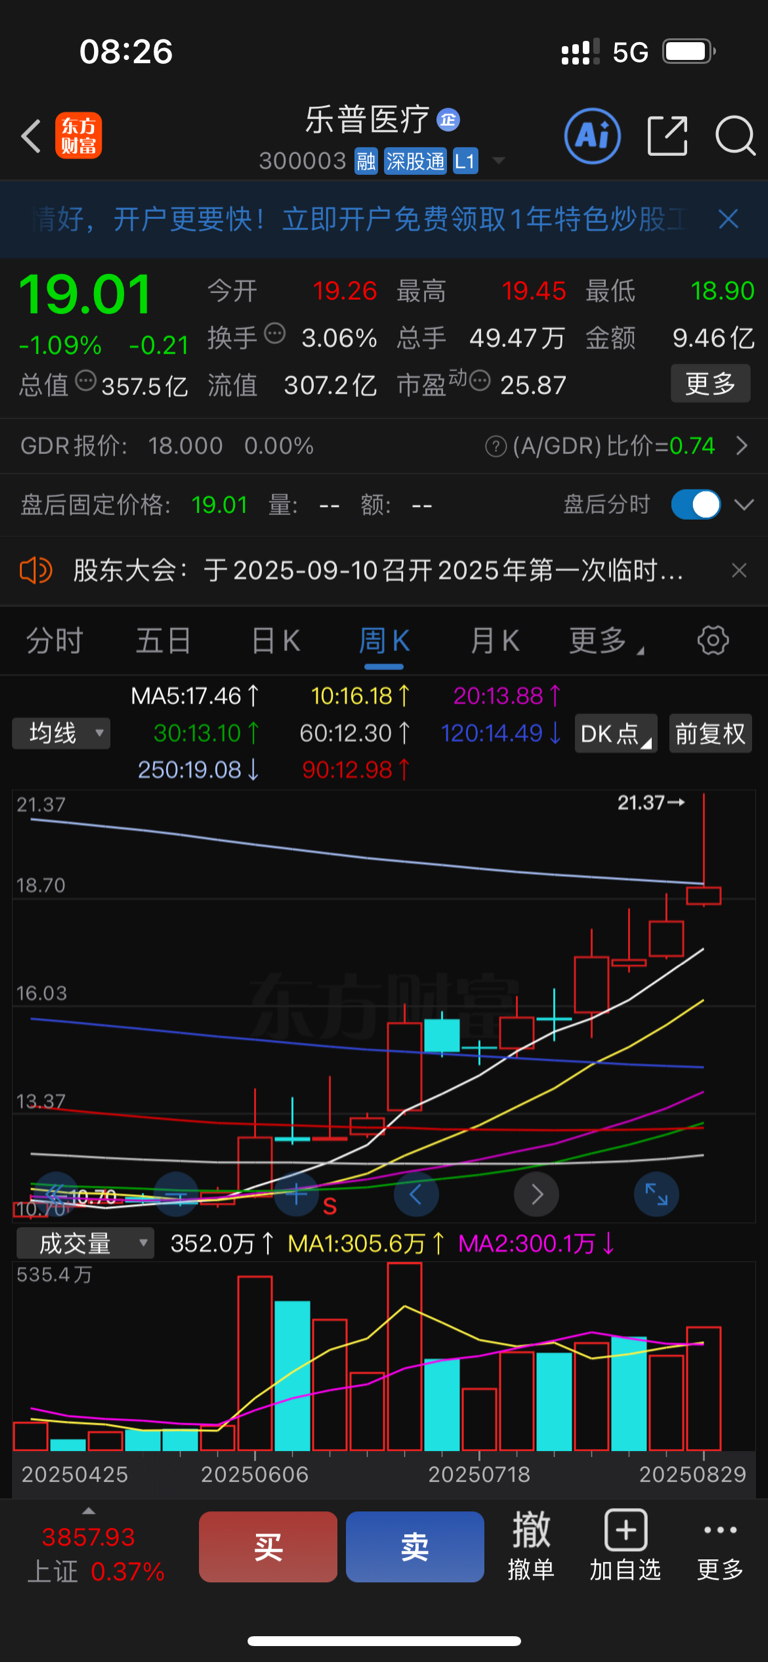Open the 均线 indicator dropdown
Viewport: 768px width, 1663px height.
click(61, 734)
